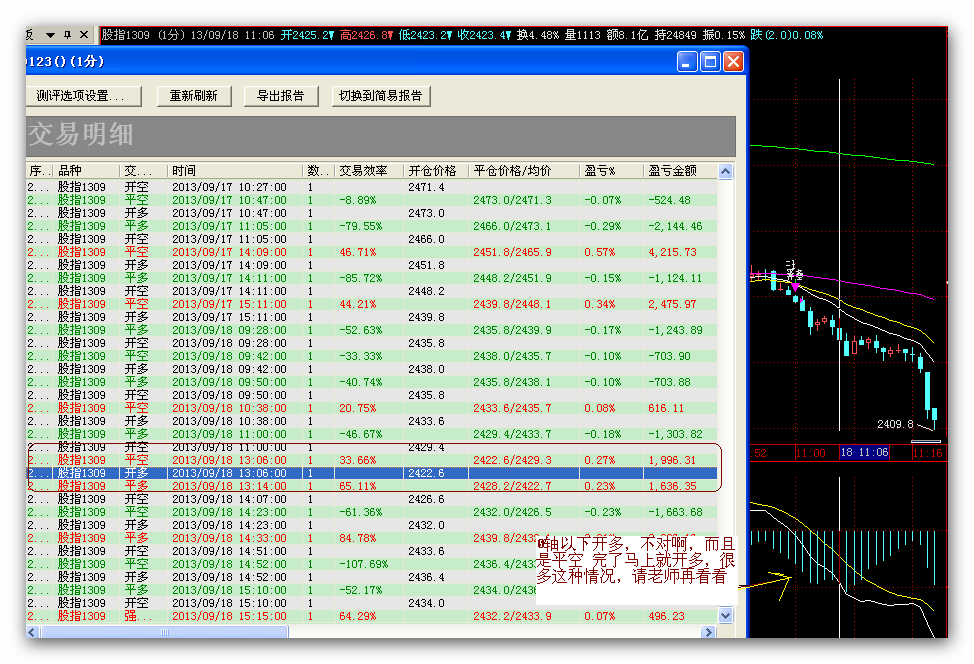
Task: Maximize the report dialog window
Action: (x=710, y=61)
